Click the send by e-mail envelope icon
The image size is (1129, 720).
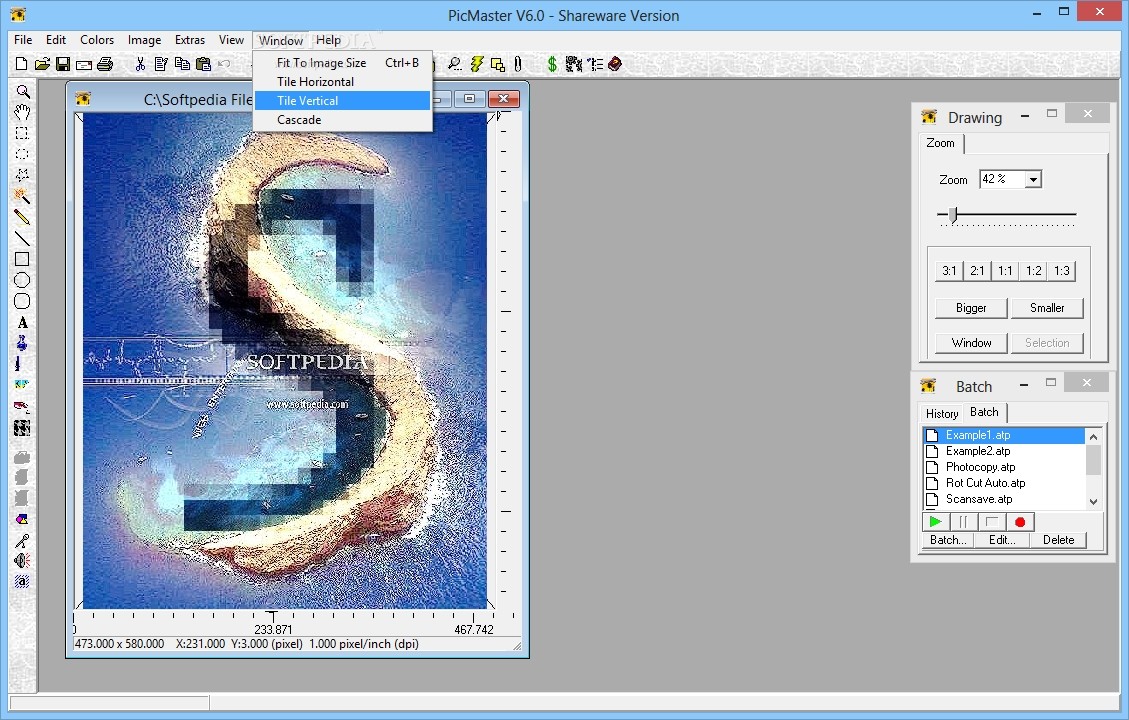84,65
